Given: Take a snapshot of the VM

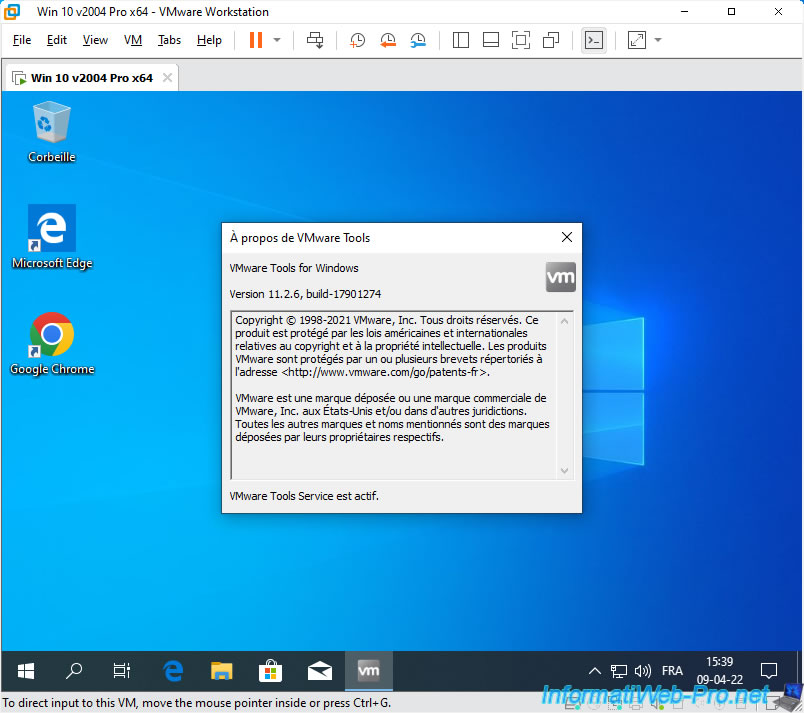Looking at the screenshot, I should [x=357, y=40].
